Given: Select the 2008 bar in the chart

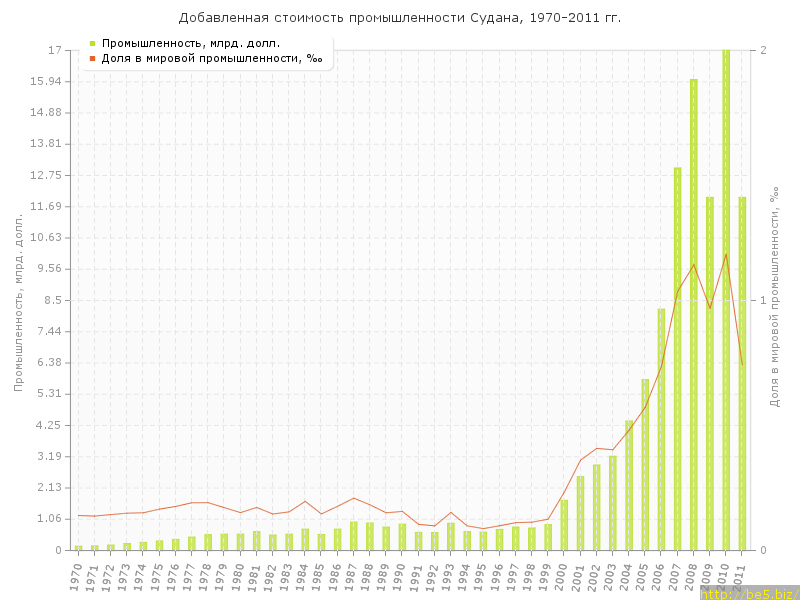Looking at the screenshot, I should [x=693, y=314].
